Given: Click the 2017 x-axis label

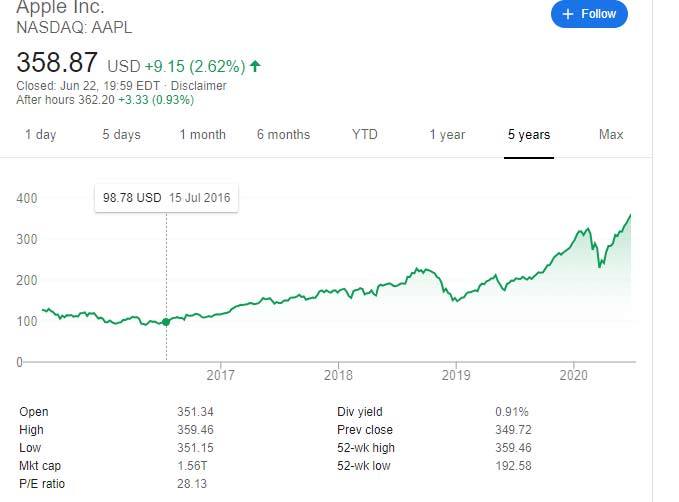Looking at the screenshot, I should (x=220, y=376).
